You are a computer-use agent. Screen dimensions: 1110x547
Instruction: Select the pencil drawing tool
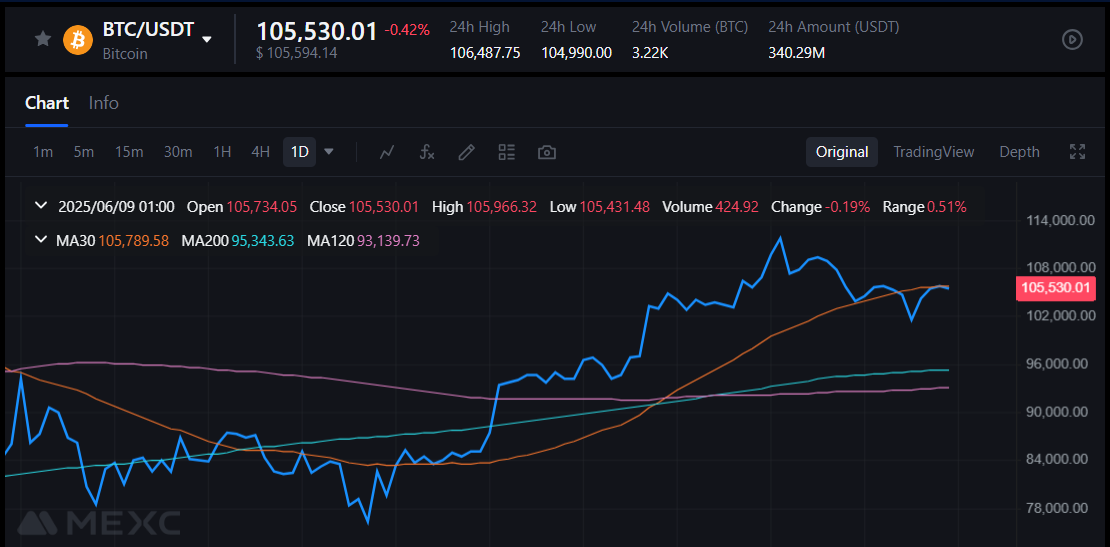[x=466, y=152]
